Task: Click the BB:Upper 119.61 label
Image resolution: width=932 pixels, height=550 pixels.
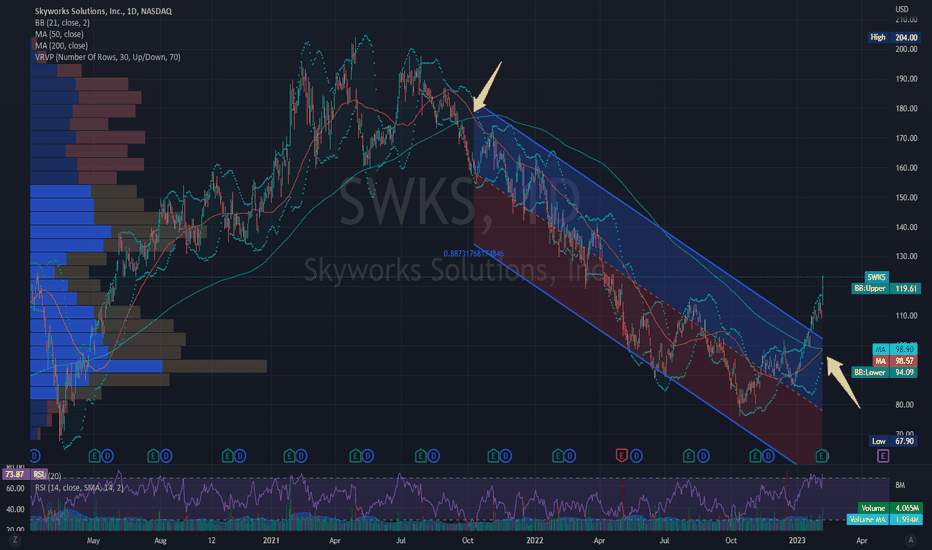Action: tap(886, 288)
